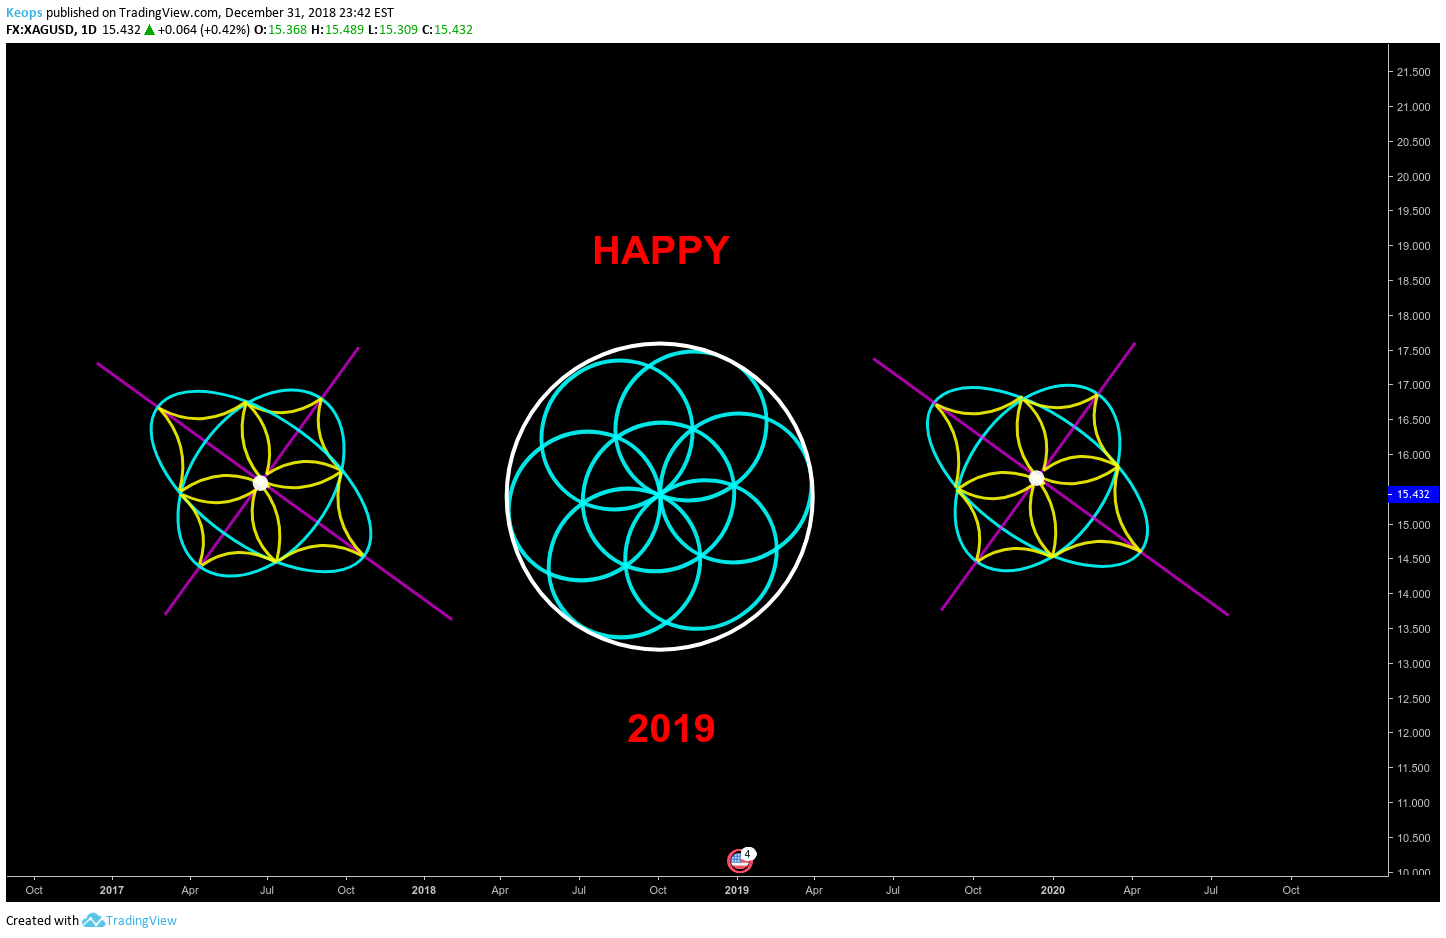Click the 13.000 price axis label

(1413, 664)
